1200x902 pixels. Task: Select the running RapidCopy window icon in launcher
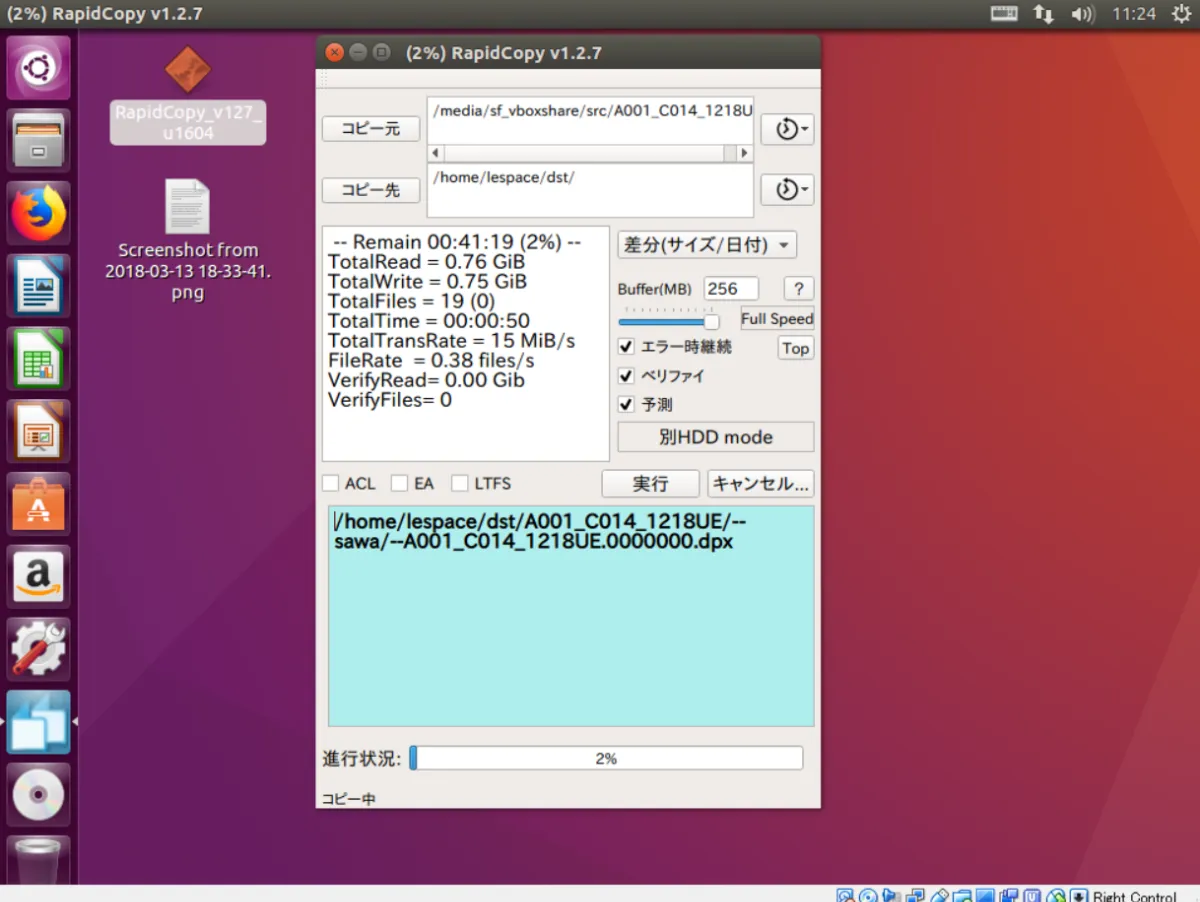(x=39, y=721)
